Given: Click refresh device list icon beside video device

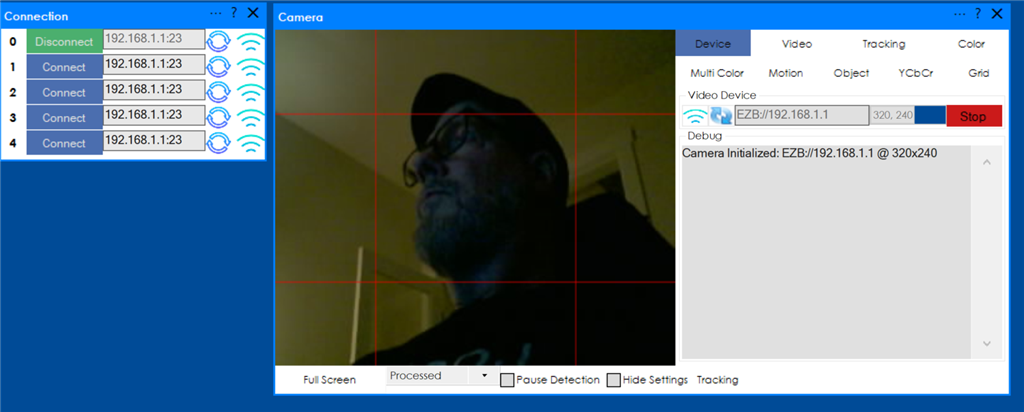Looking at the screenshot, I should pyautogui.click(x=720, y=116).
